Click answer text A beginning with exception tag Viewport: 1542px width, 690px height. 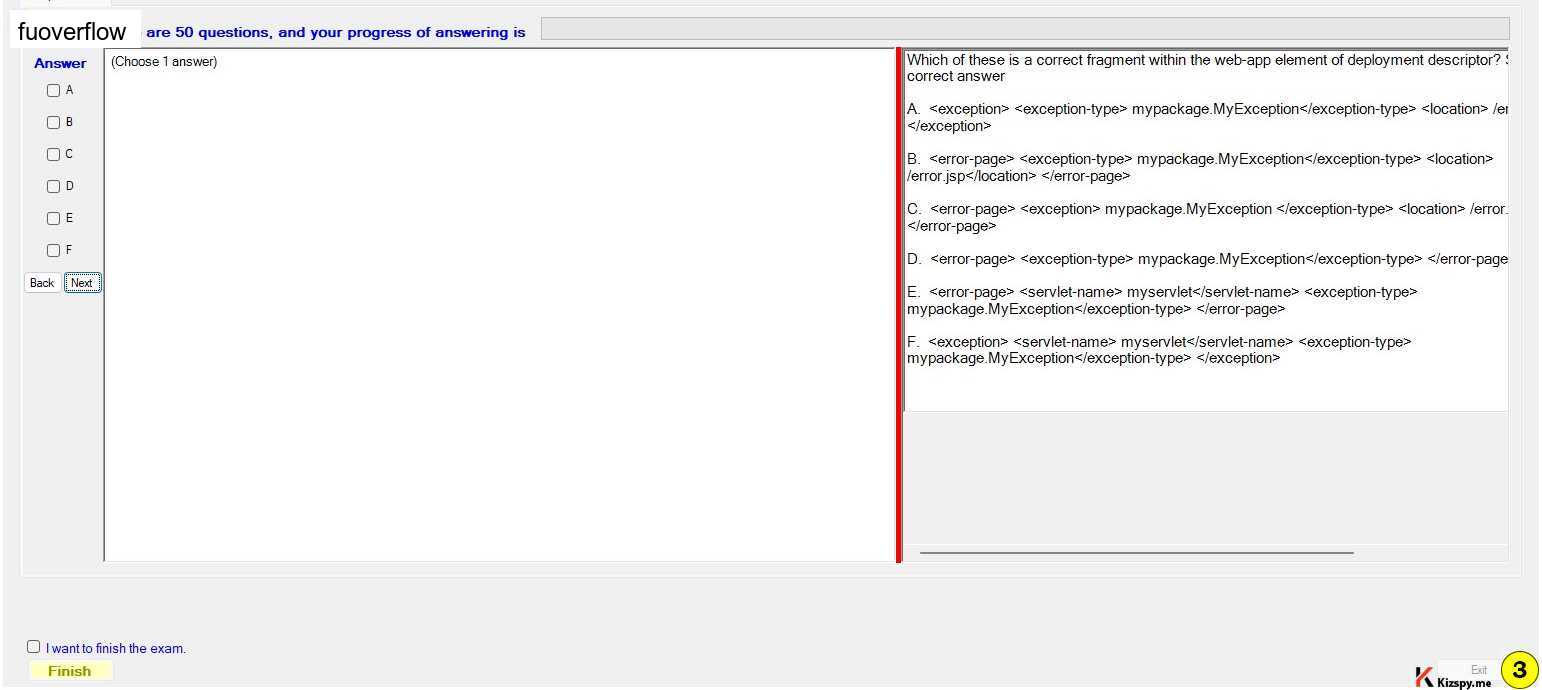1207,117
